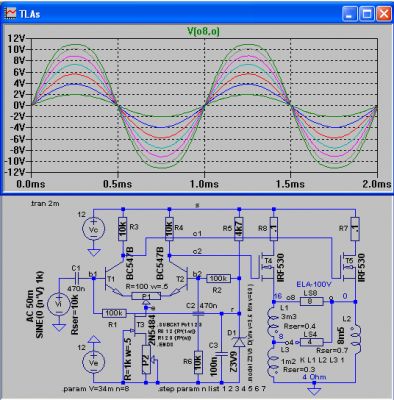Click potentiometer P1 component
This screenshot has width=394, height=400.
point(146,296)
